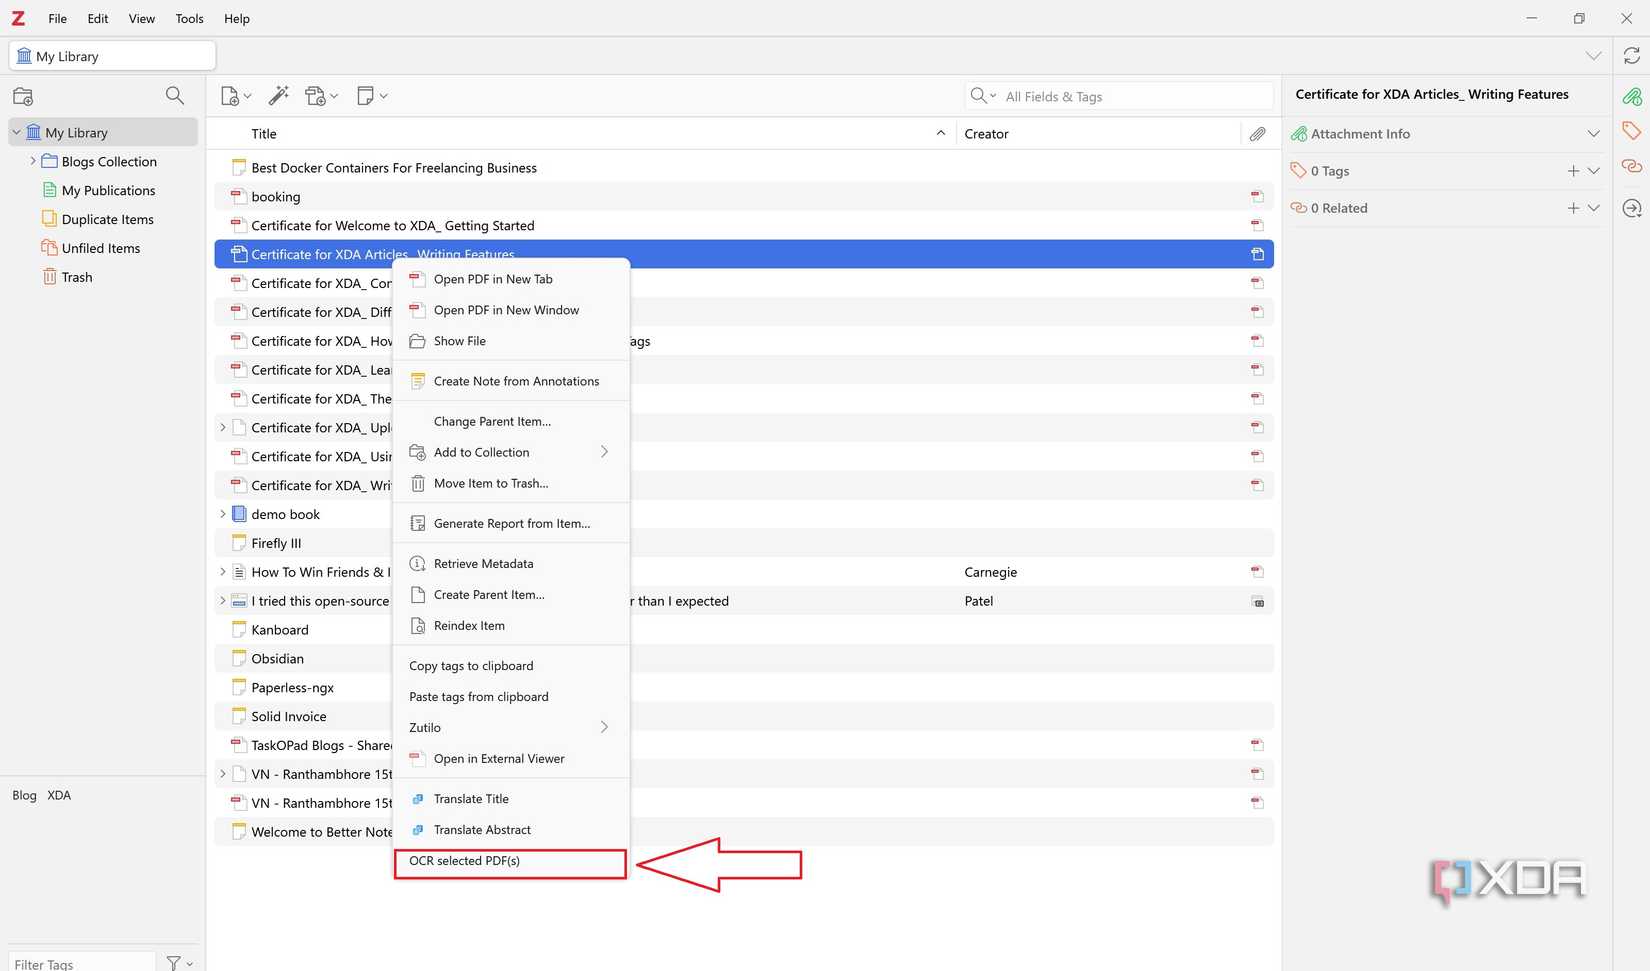Screen dimensions: 1650x971
Task: Open the Edit menu
Action: pos(98,18)
